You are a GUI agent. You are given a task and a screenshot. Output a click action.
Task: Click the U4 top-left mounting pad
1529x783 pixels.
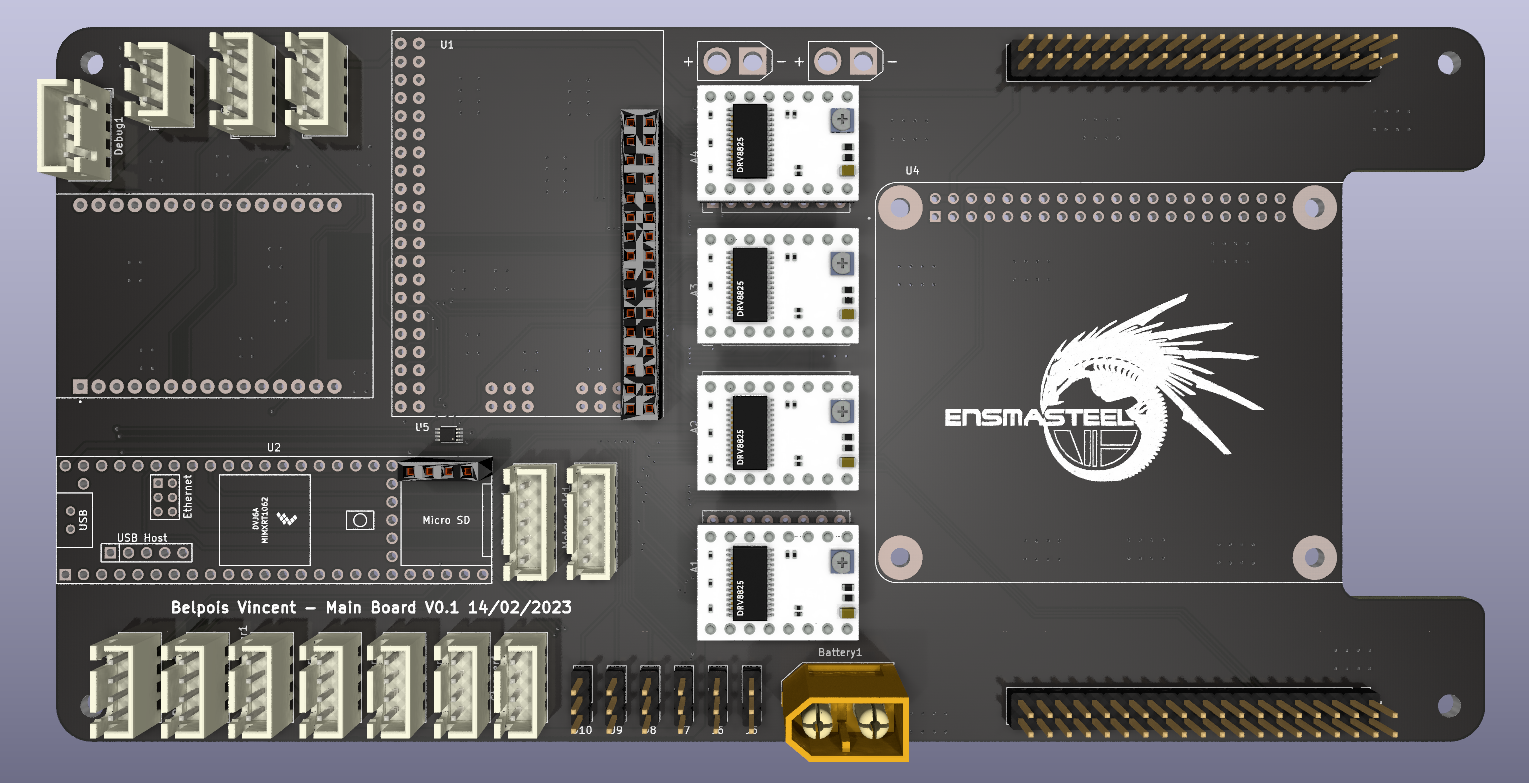point(901,208)
